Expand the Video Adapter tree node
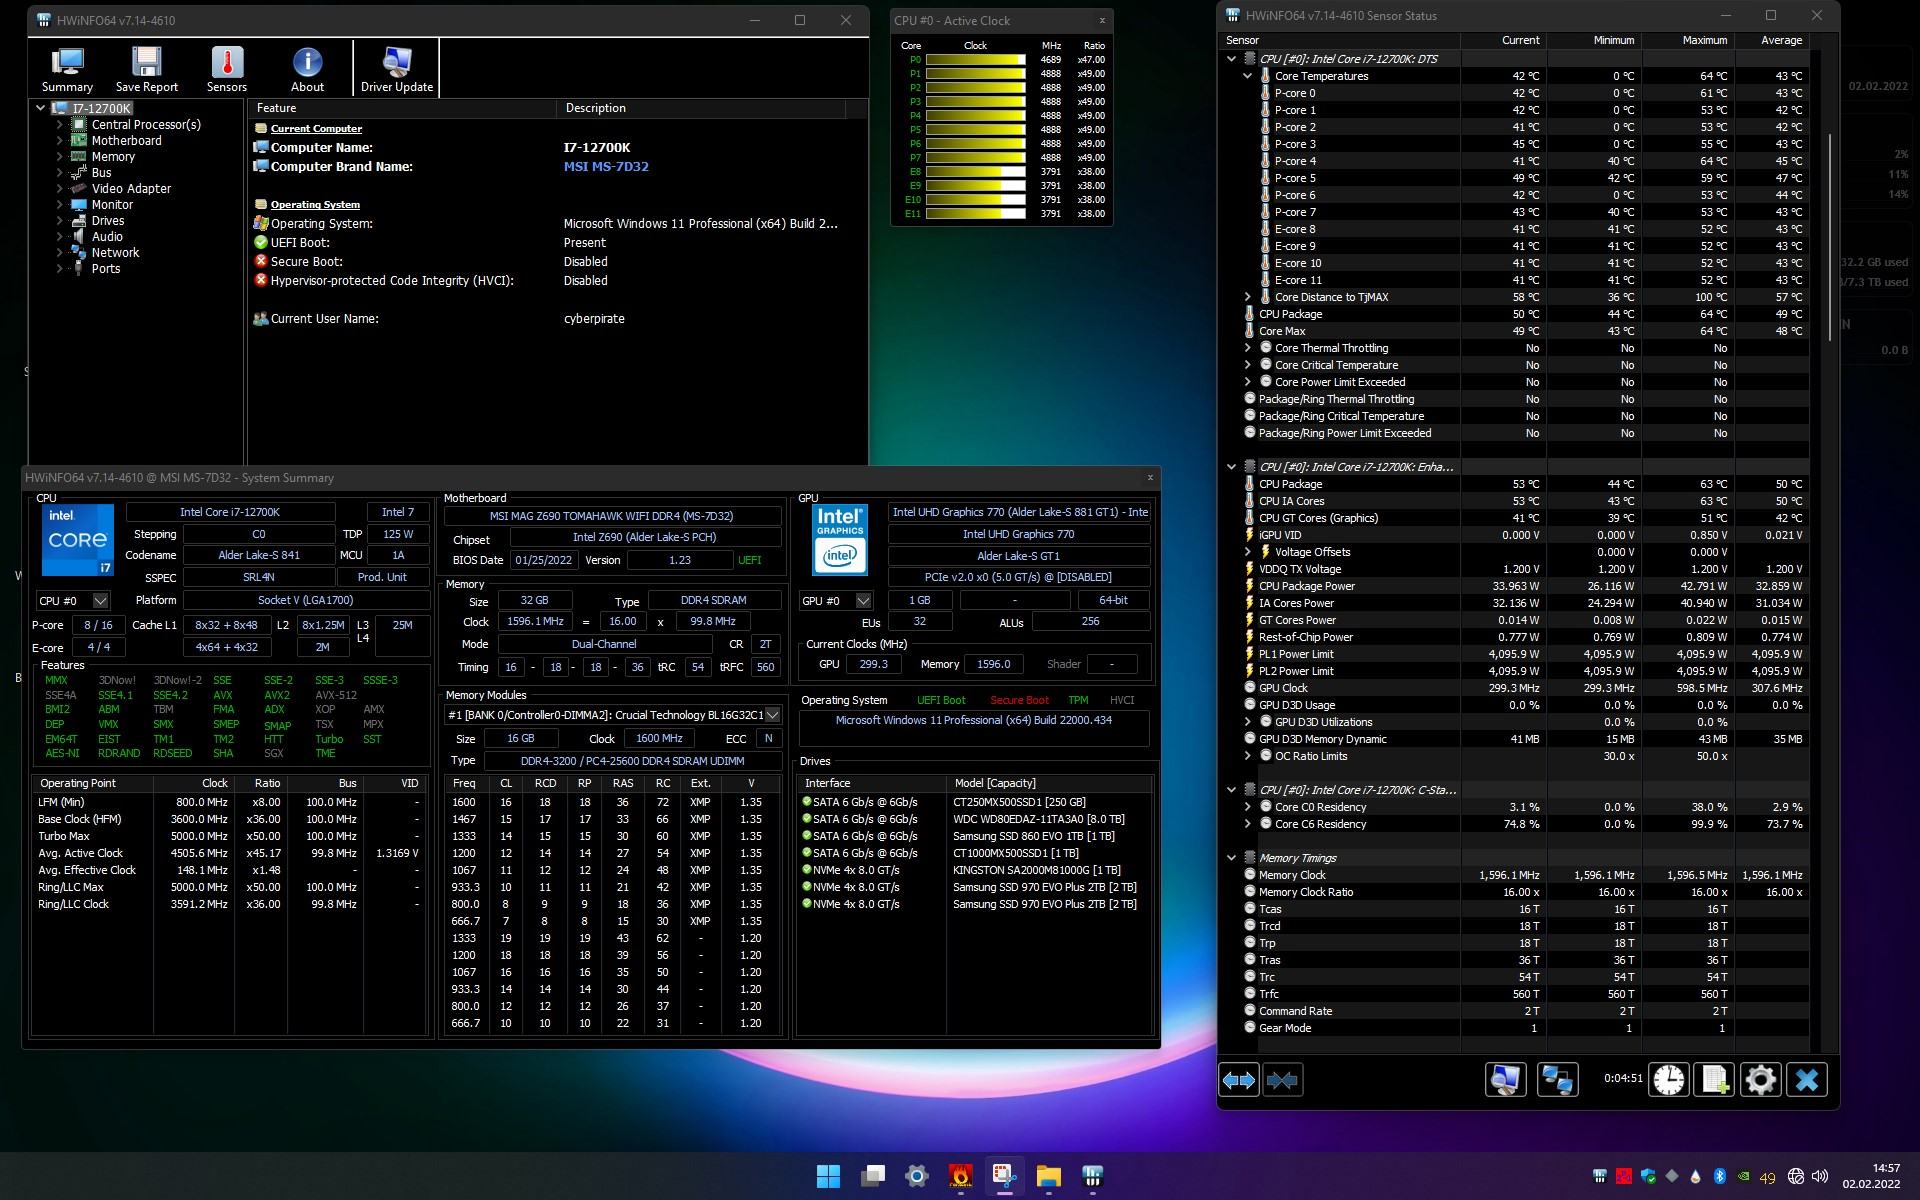The width and height of the screenshot is (1920, 1200). pyautogui.click(x=59, y=189)
